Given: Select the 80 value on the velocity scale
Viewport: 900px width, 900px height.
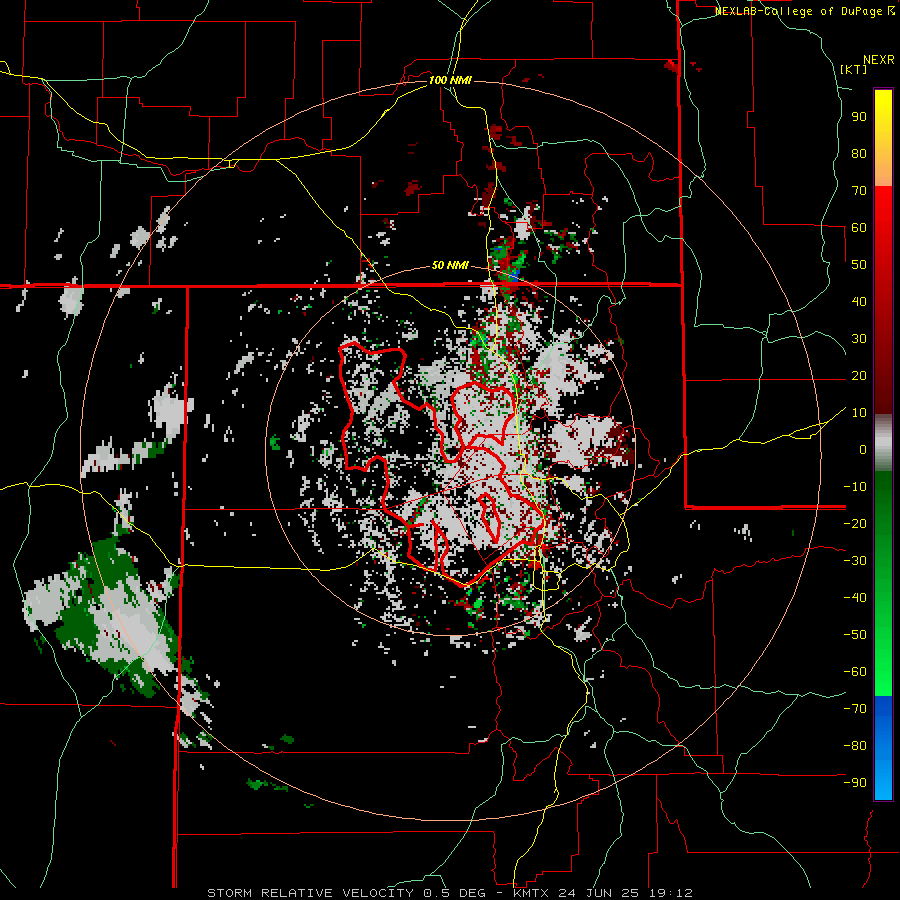Looking at the screenshot, I should (x=859, y=153).
